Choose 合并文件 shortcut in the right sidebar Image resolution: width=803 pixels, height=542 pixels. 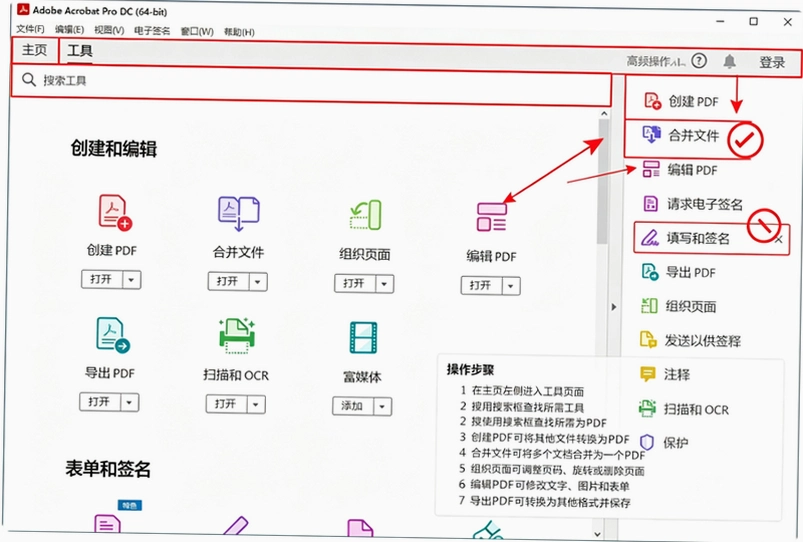(681, 135)
